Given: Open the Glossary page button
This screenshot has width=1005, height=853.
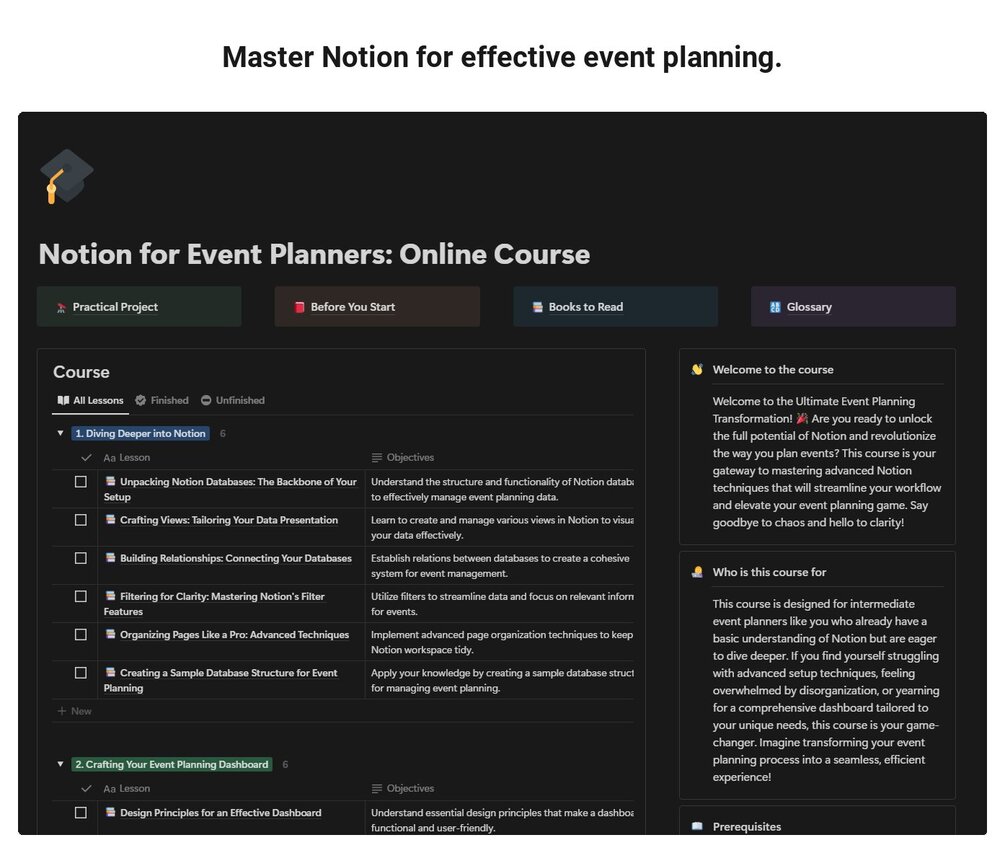Looking at the screenshot, I should (853, 307).
